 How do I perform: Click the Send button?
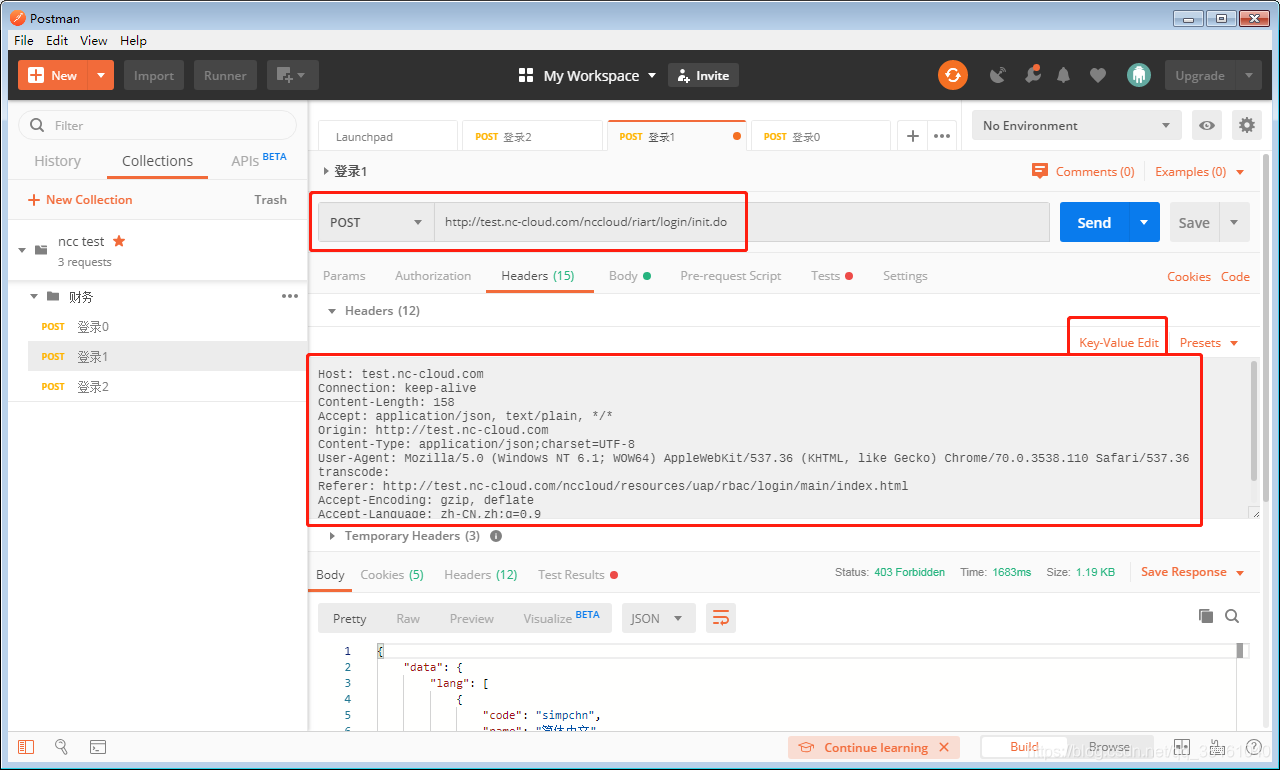(x=1094, y=222)
